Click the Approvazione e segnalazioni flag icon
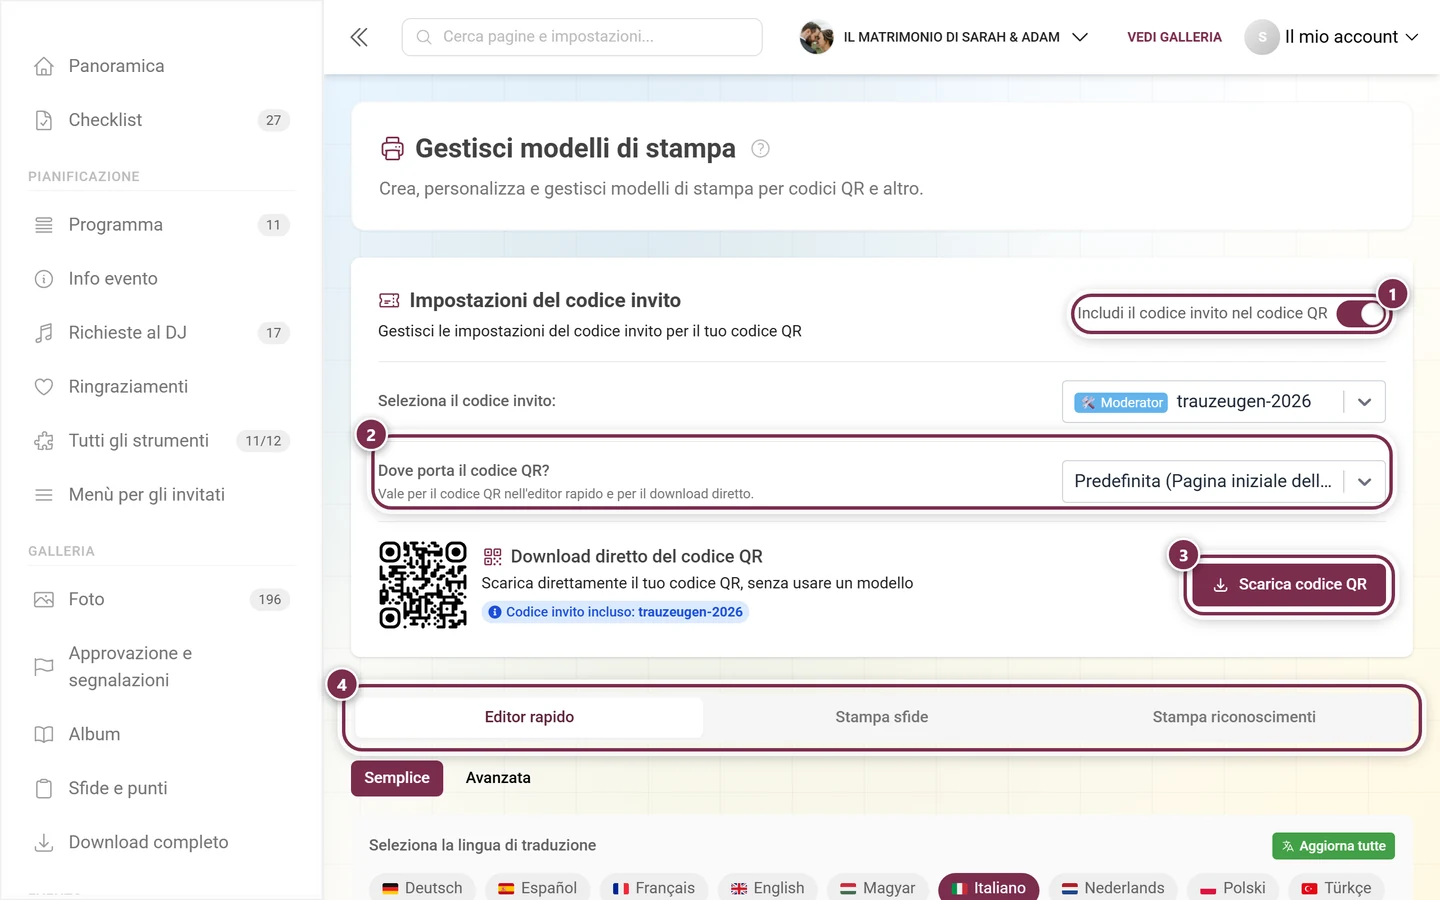The height and width of the screenshot is (900, 1440). click(x=44, y=667)
